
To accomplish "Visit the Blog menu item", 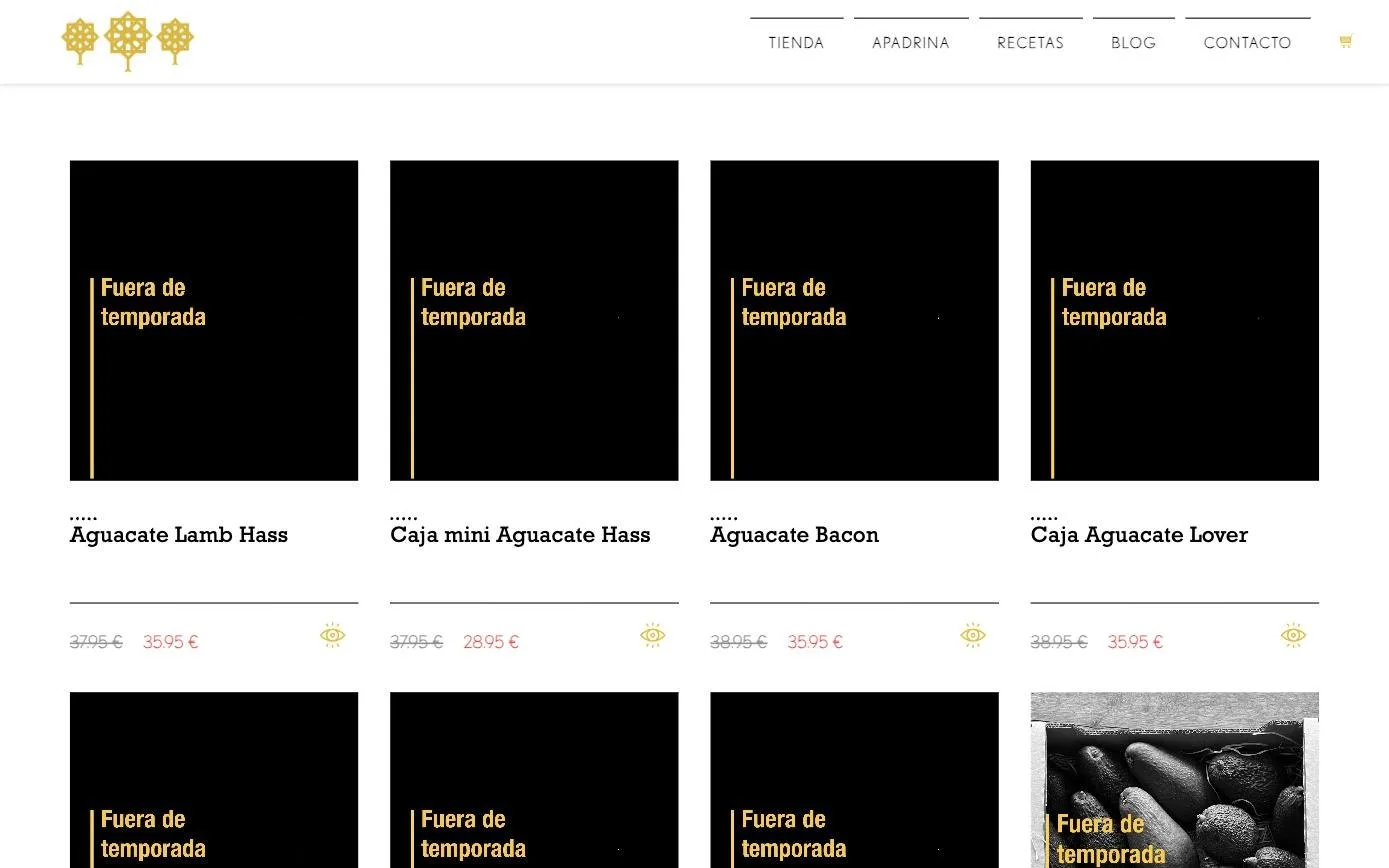I will (1133, 42).
